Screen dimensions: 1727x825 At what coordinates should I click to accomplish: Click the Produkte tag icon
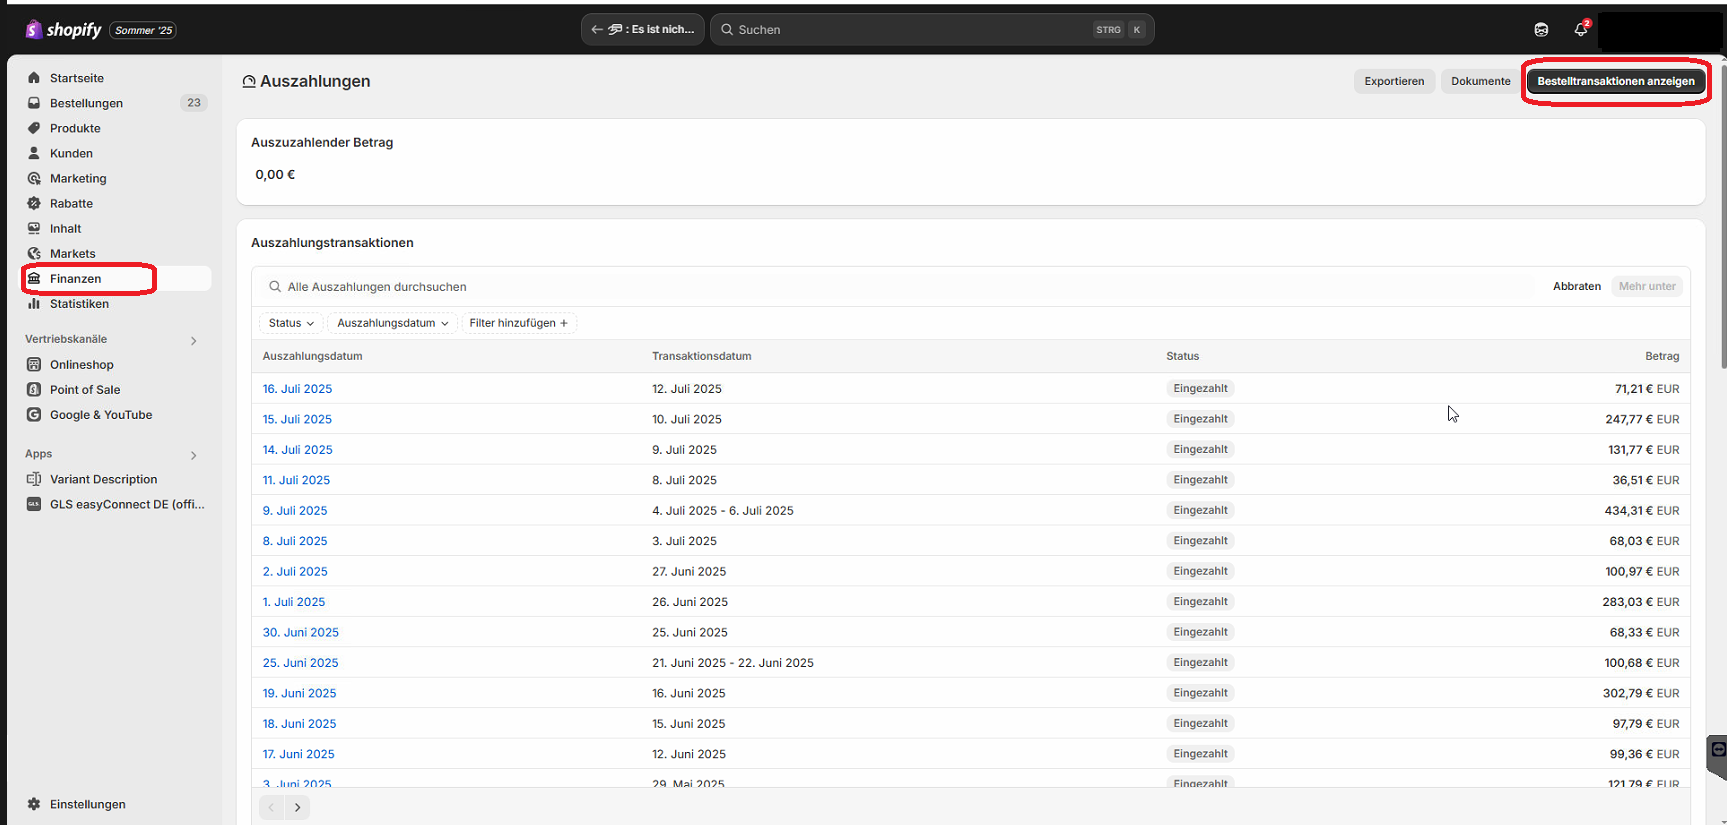coord(34,128)
